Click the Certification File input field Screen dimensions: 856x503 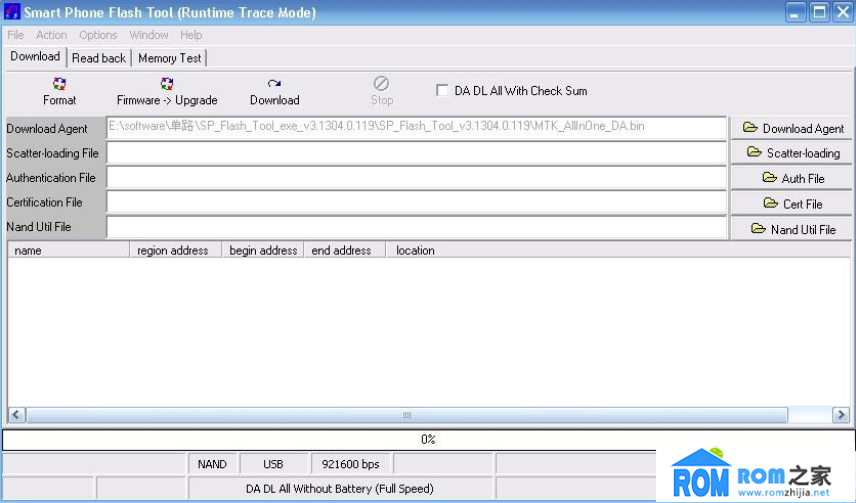coord(417,202)
